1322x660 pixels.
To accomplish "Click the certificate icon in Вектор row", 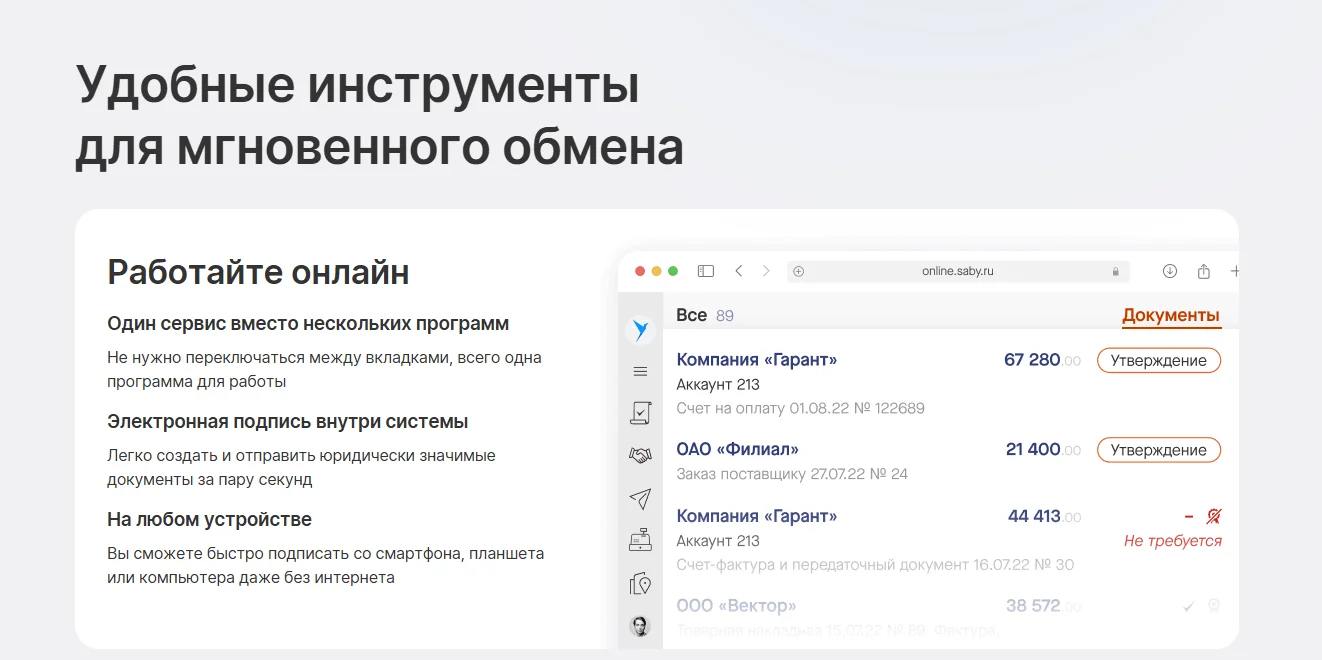I will pos(1214,606).
